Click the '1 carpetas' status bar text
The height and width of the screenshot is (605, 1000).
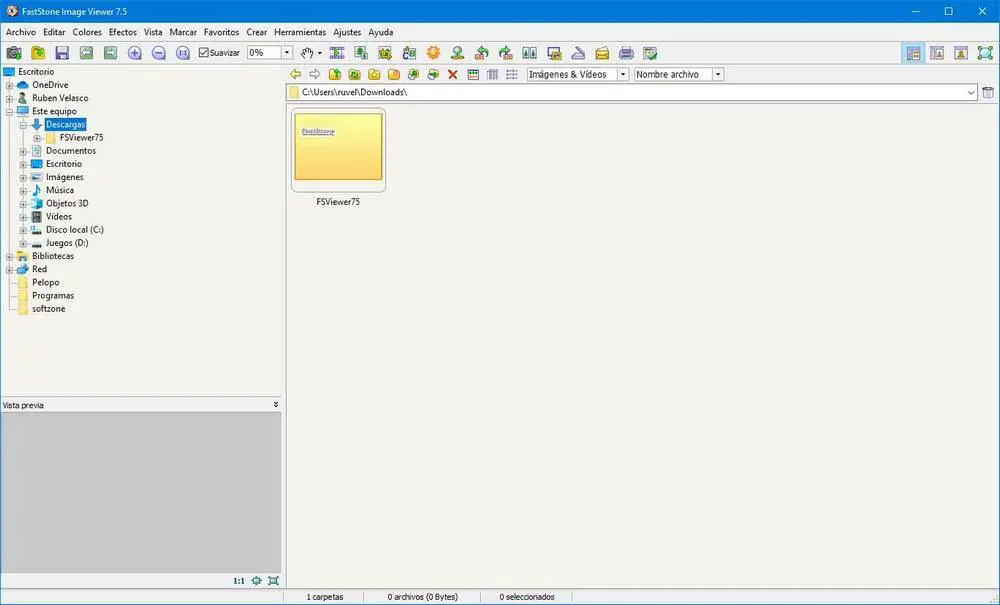pos(325,597)
